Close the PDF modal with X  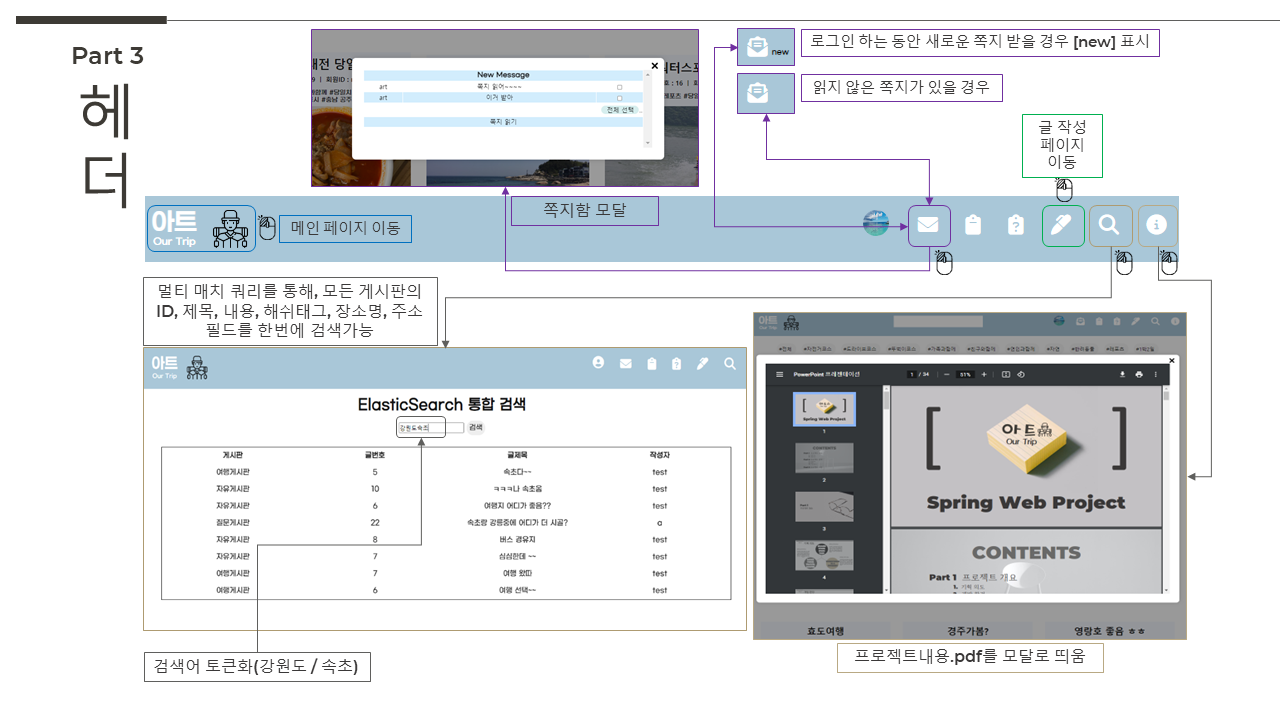coord(1172,361)
